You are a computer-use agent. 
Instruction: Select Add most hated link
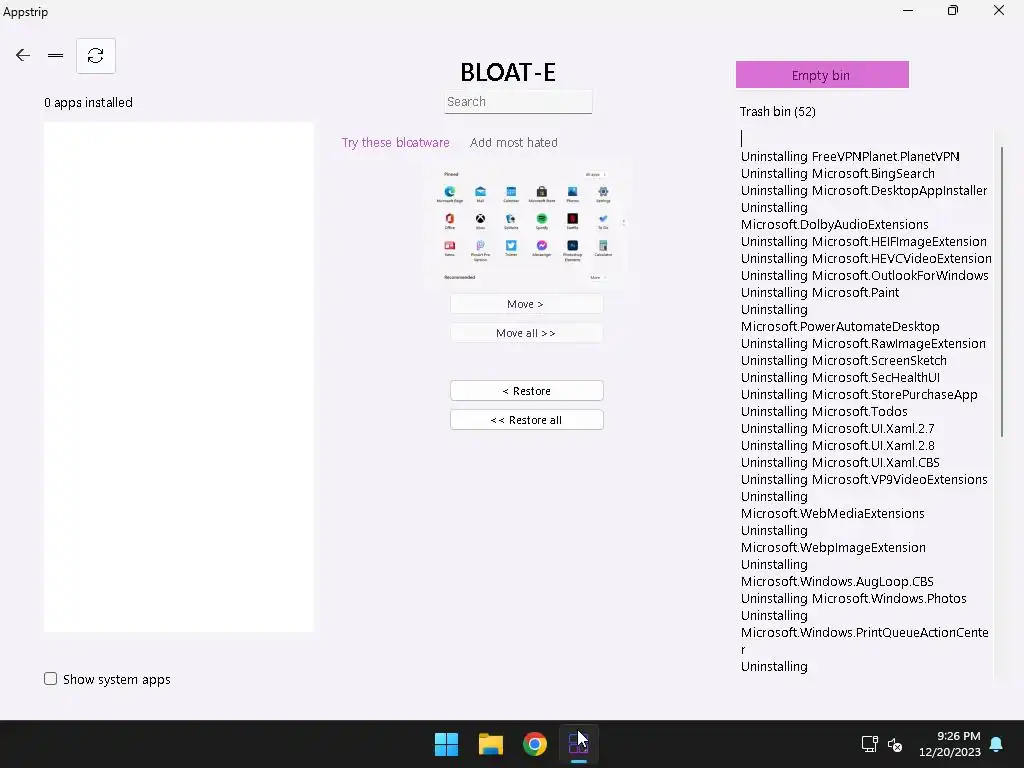click(514, 142)
